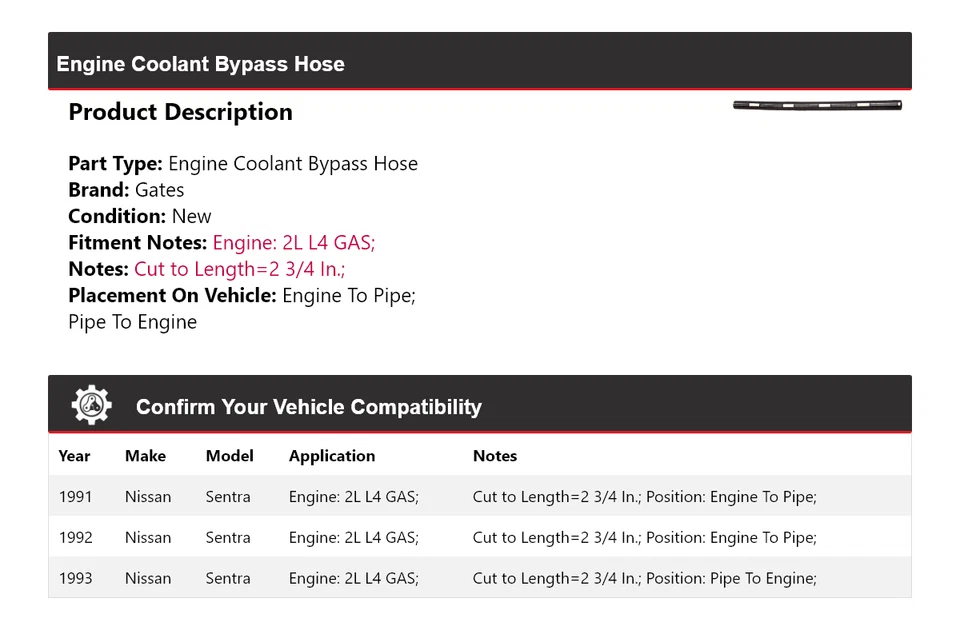Click the Application column header
Viewport: 960px width, 630px height.
click(332, 456)
